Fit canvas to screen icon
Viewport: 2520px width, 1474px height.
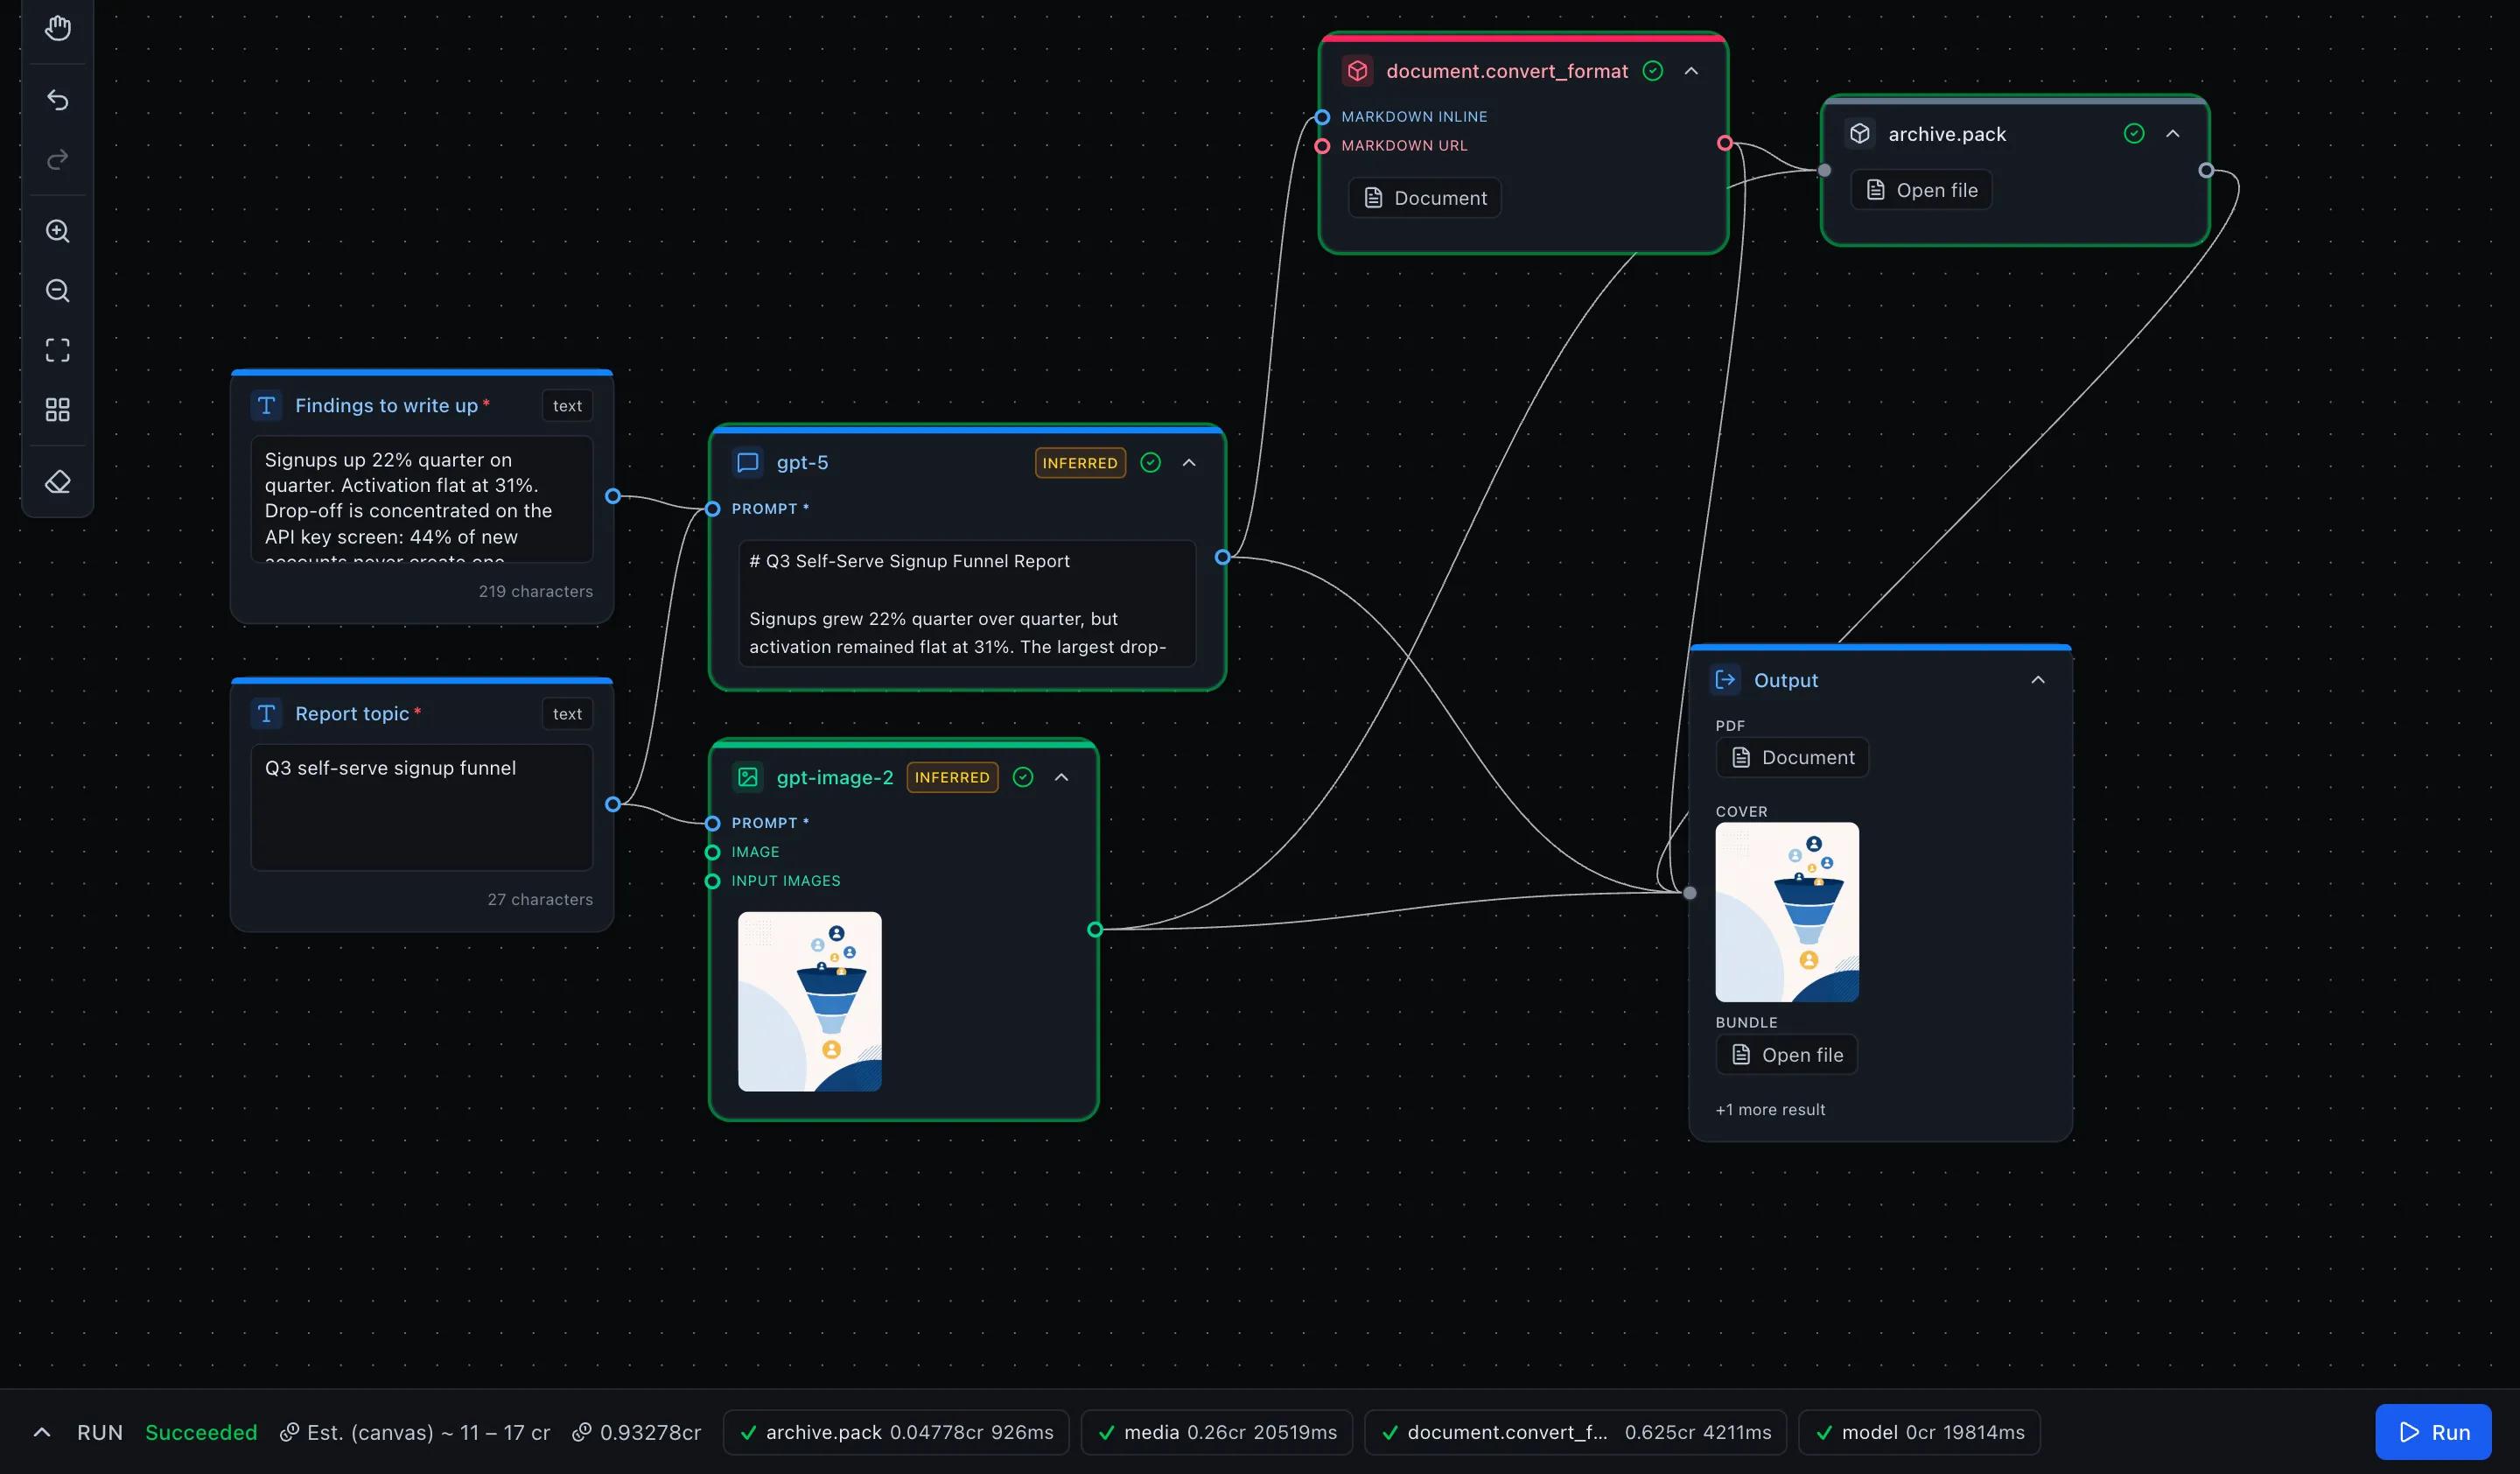point(58,350)
